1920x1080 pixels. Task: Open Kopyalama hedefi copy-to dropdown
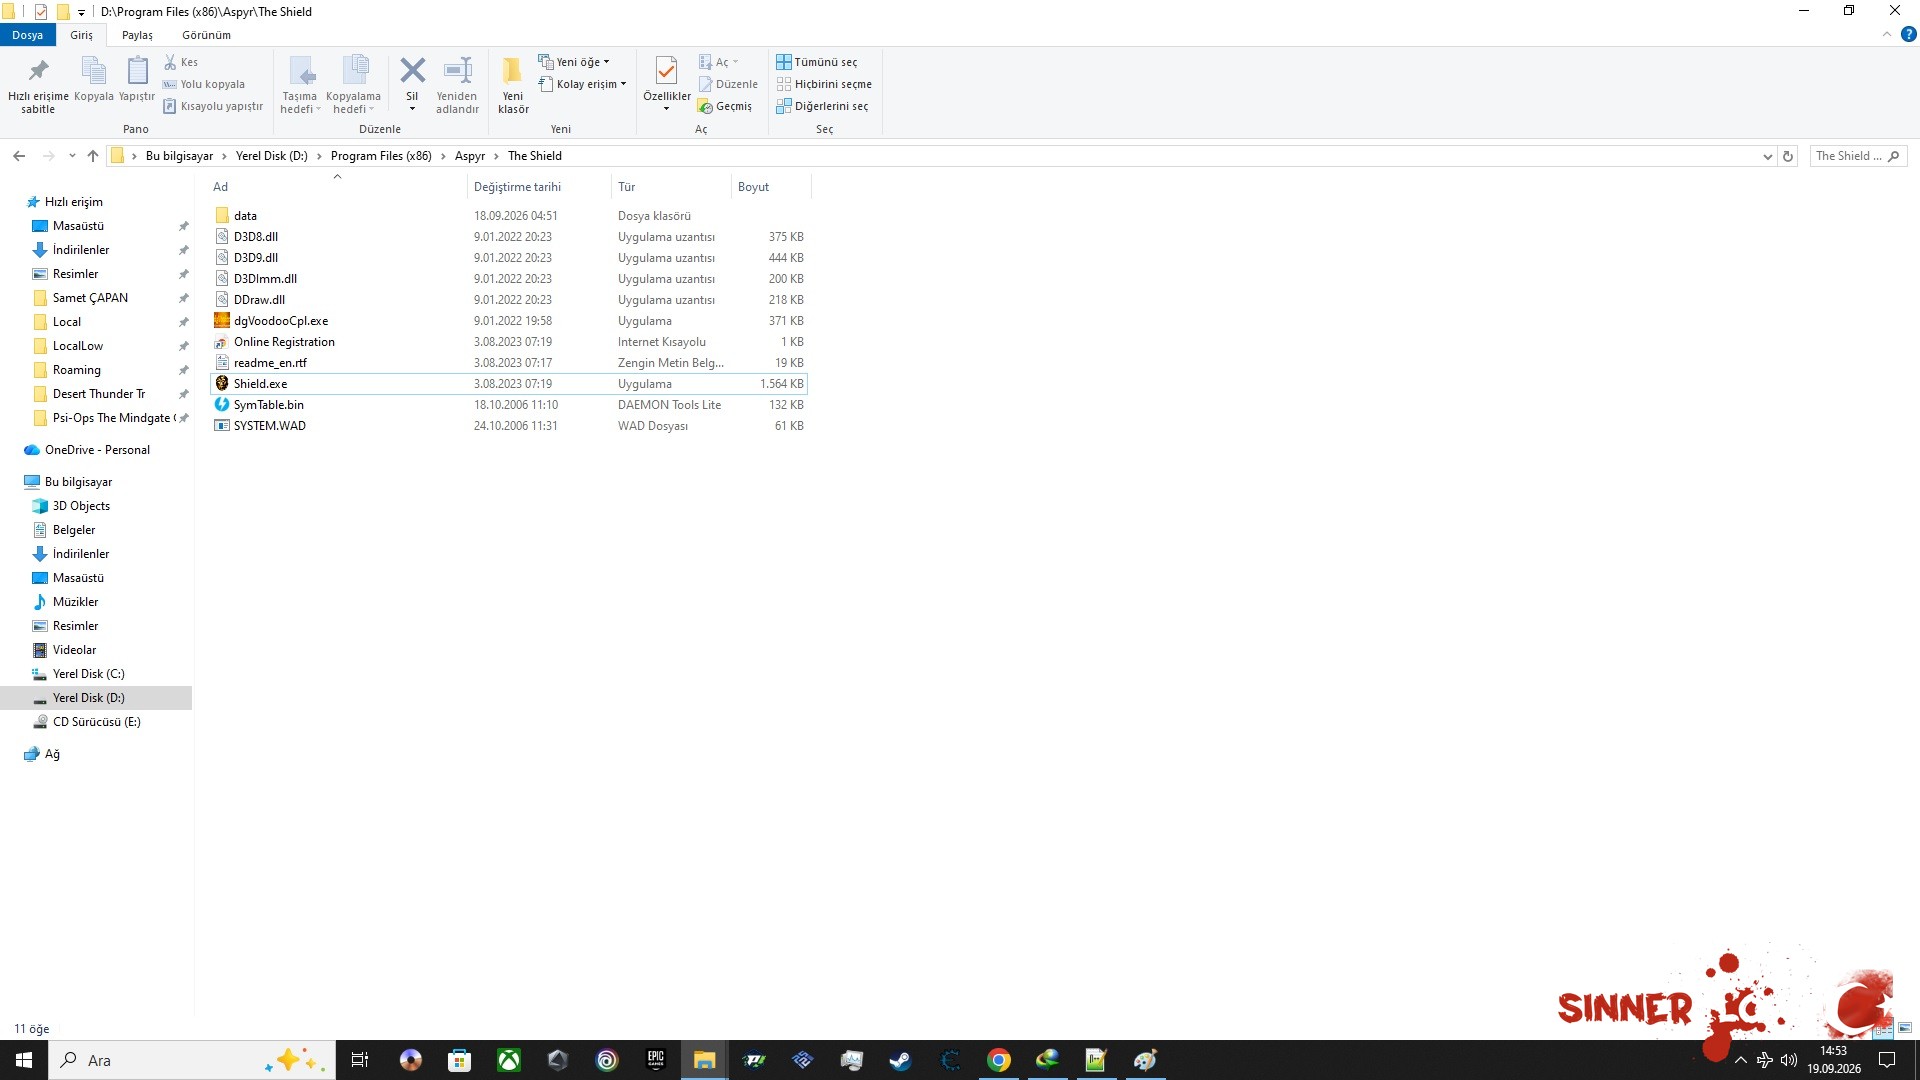pos(354,85)
